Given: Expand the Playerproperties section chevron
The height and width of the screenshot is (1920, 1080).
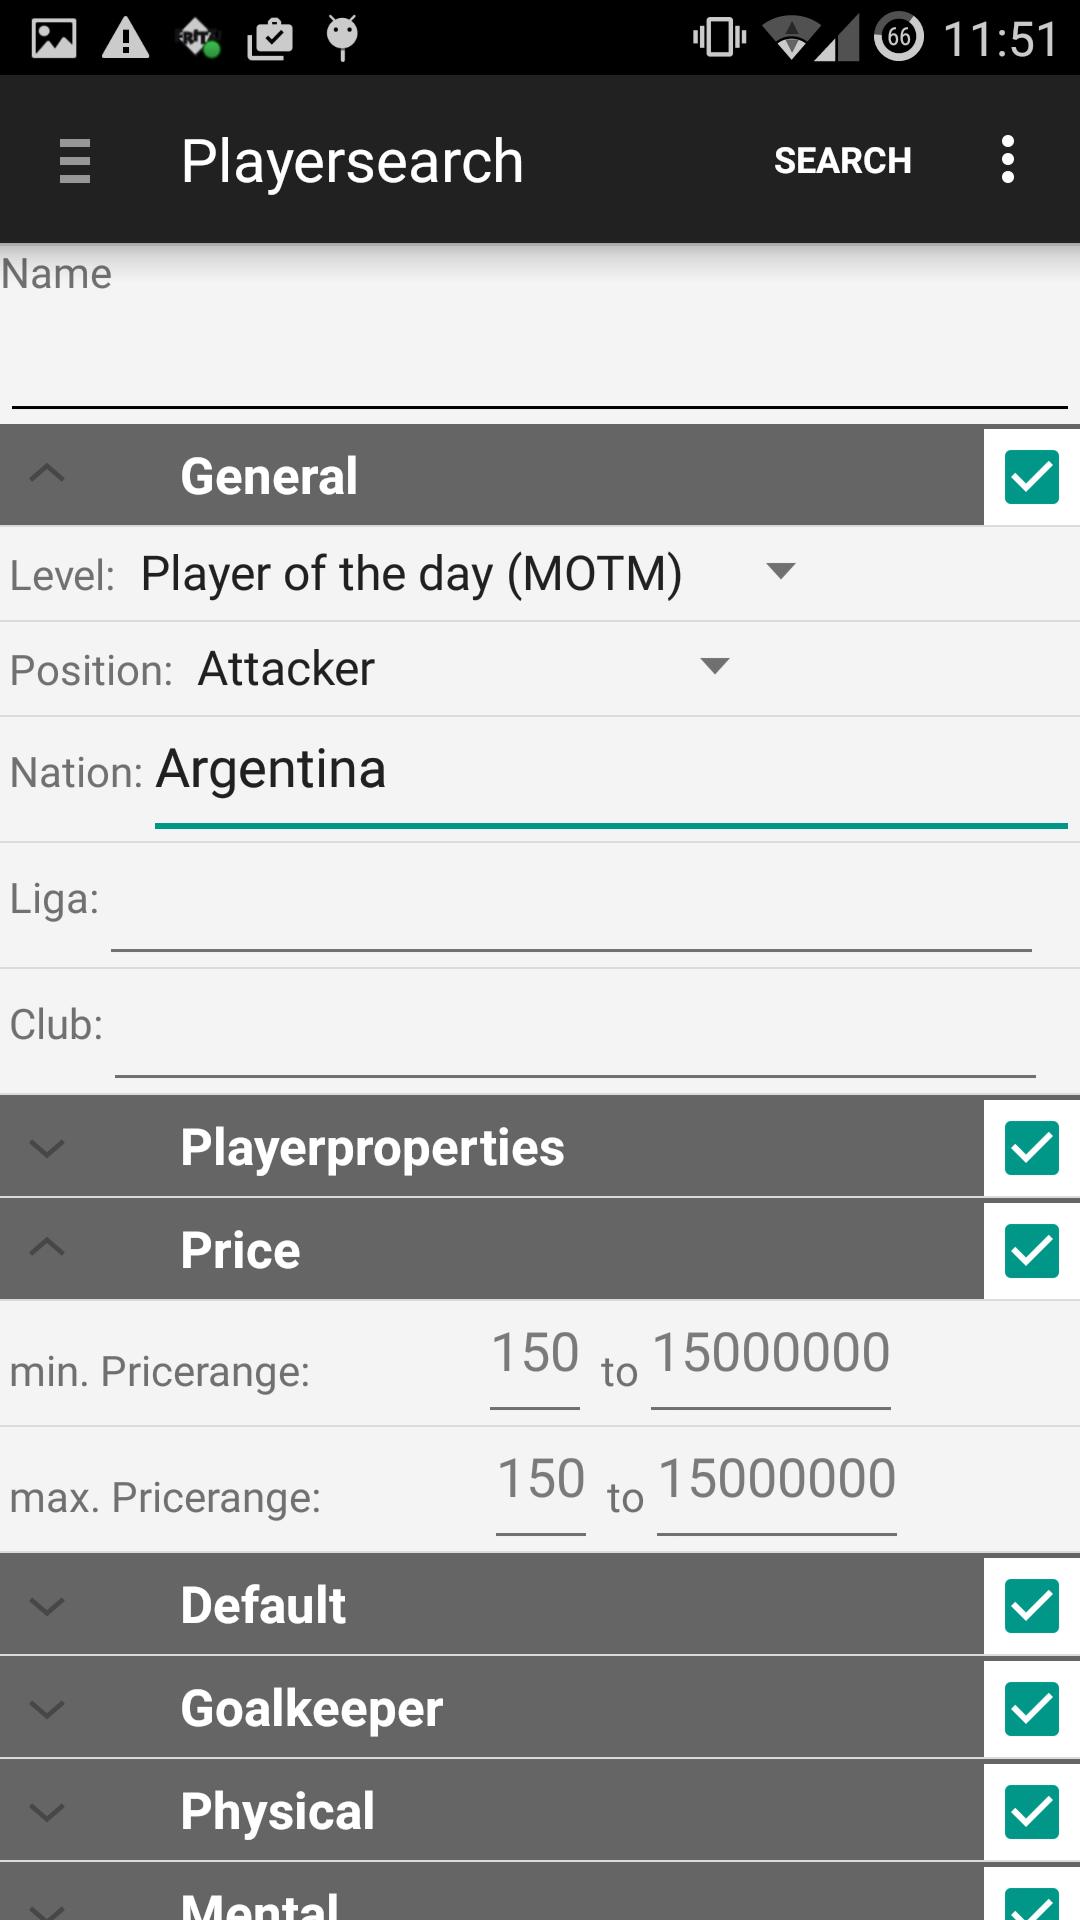Looking at the screenshot, I should click(47, 1148).
